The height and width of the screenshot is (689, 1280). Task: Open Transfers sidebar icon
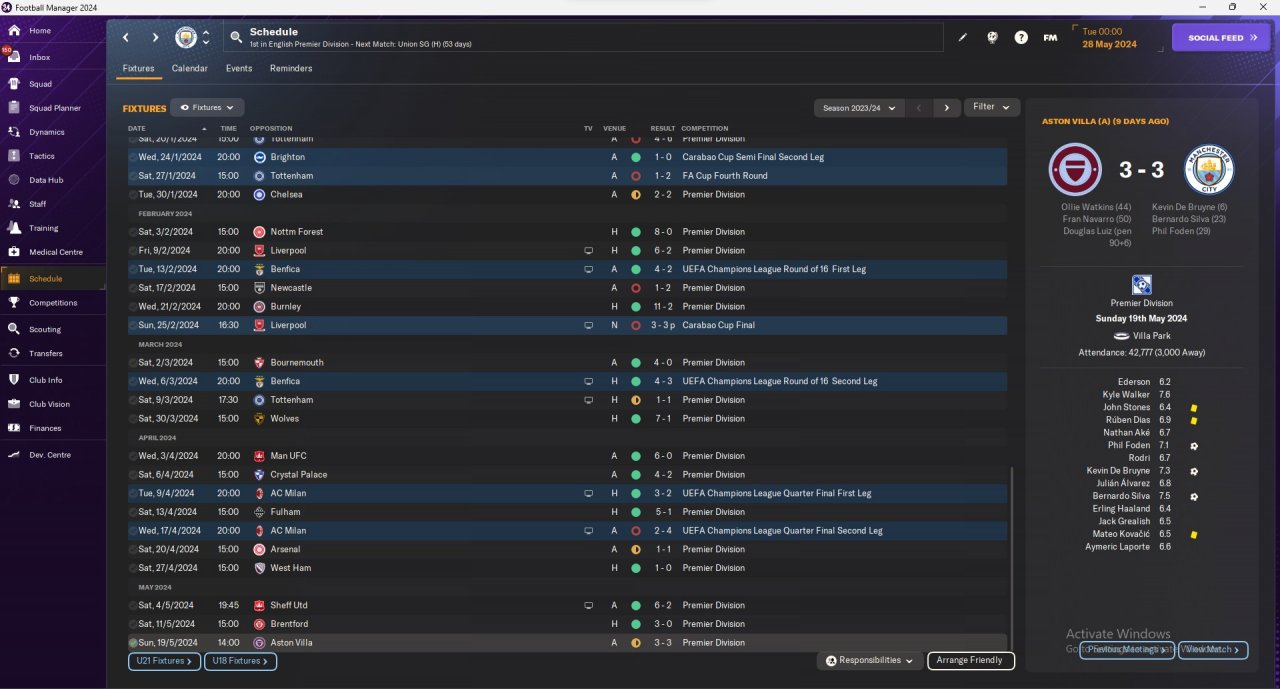14,353
